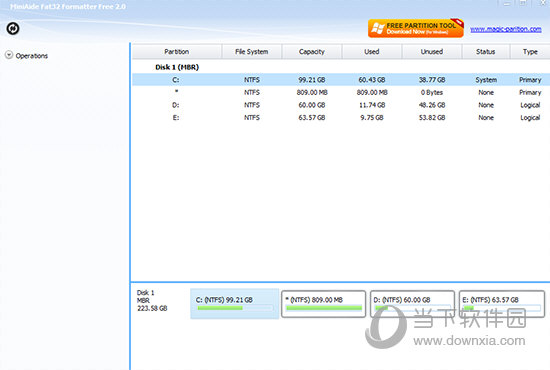Click the Used column header
Image resolution: width=550 pixels, height=370 pixels.
[x=372, y=52]
